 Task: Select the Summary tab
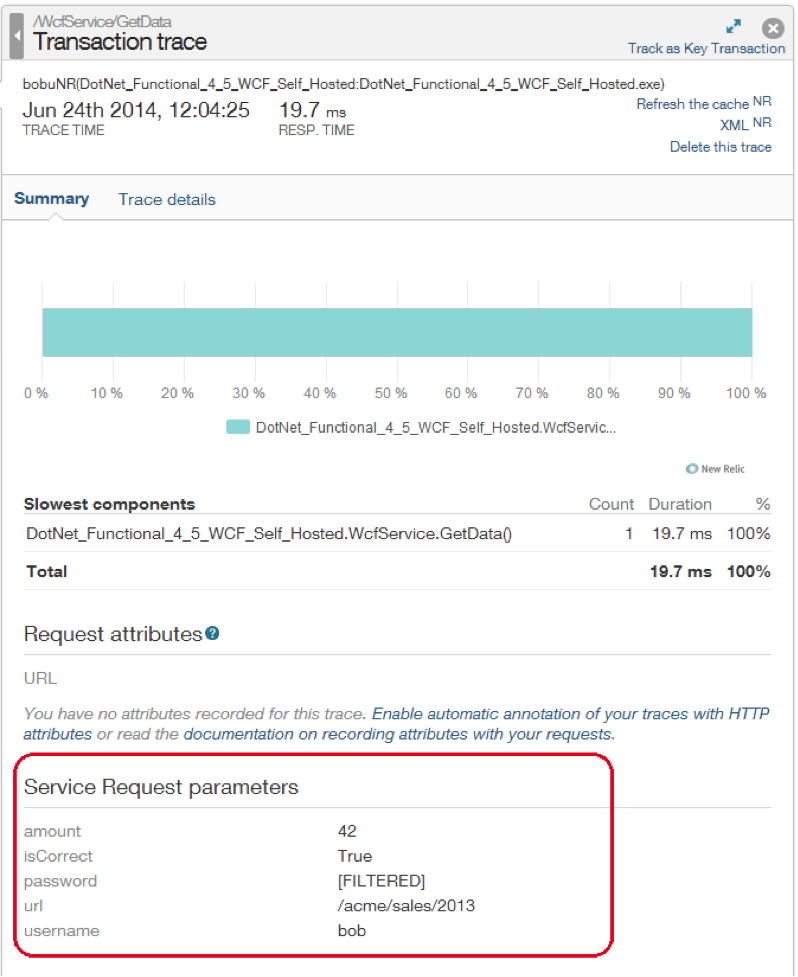51,199
